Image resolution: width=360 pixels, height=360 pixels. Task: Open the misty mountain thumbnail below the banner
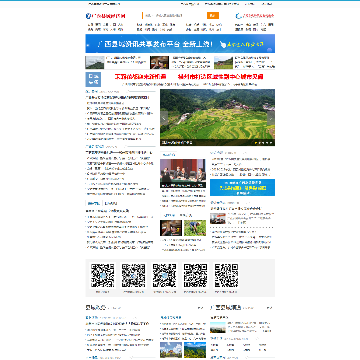(95, 62)
